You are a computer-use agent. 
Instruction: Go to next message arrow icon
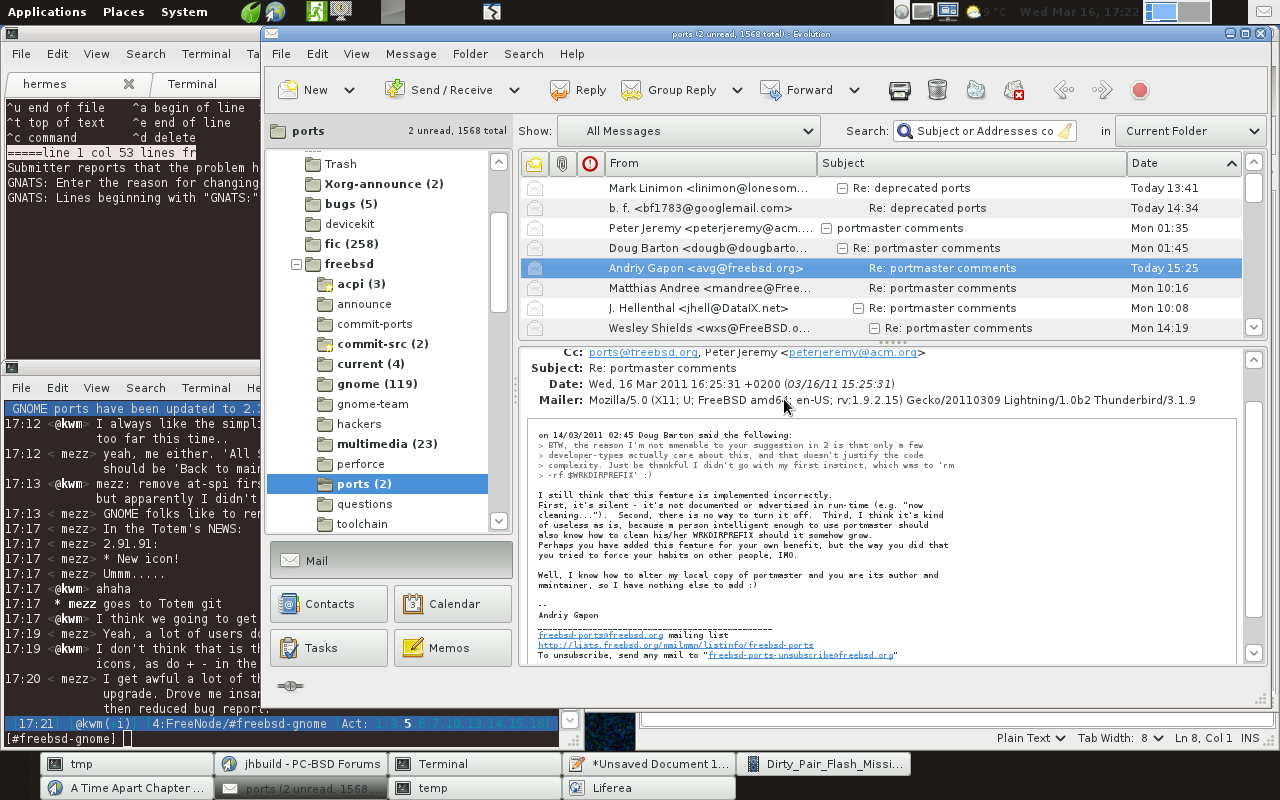[1102, 90]
